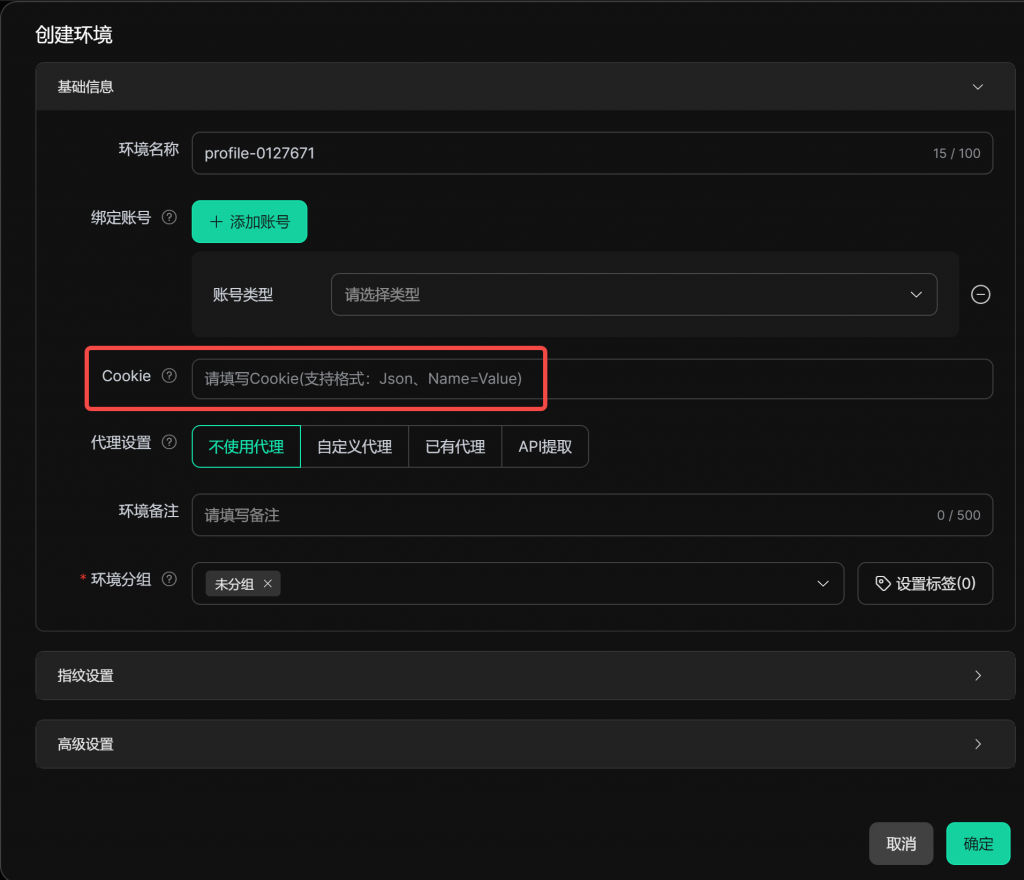Focus the Cookie input field

pos(591,379)
